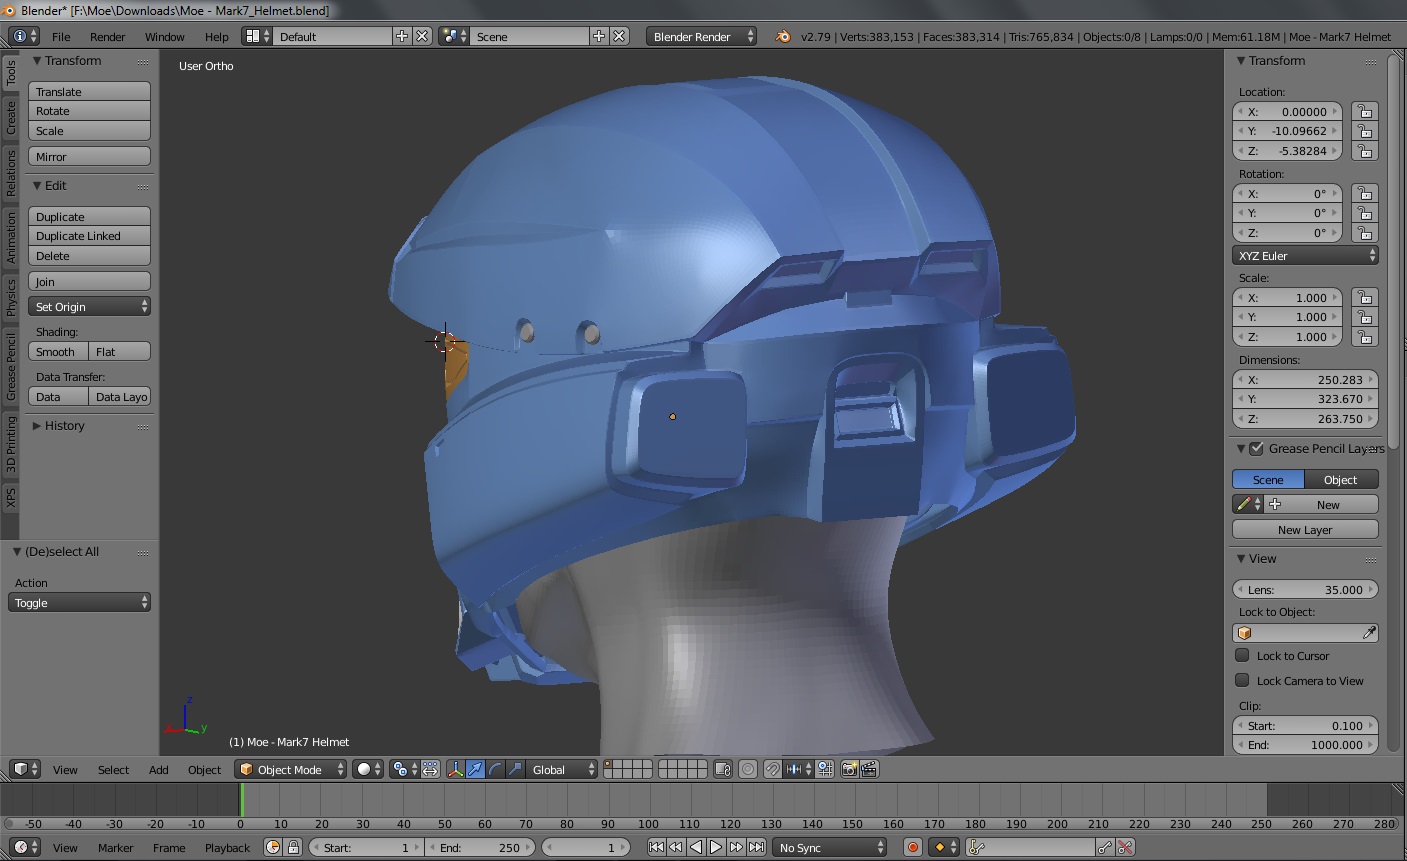Enable Lock Camera to View checkbox
Image resolution: width=1407 pixels, height=861 pixels.
pyautogui.click(x=1242, y=680)
